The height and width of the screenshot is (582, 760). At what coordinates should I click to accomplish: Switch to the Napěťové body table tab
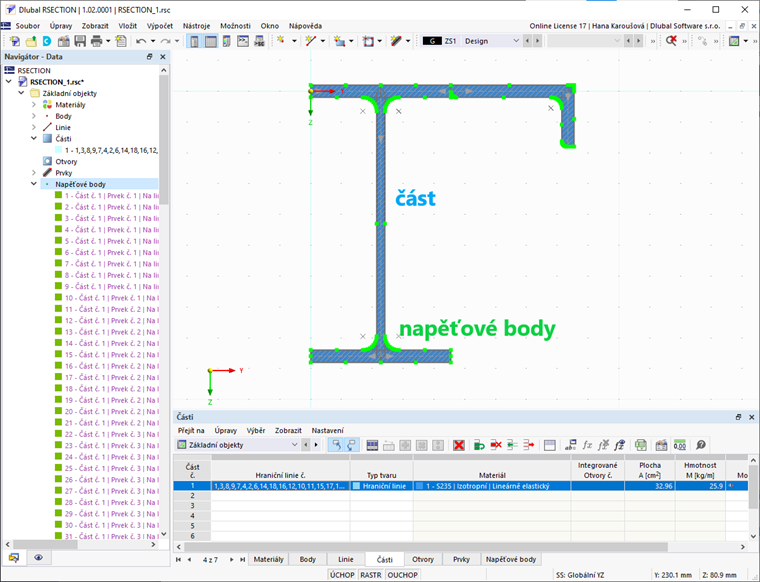(x=511, y=559)
